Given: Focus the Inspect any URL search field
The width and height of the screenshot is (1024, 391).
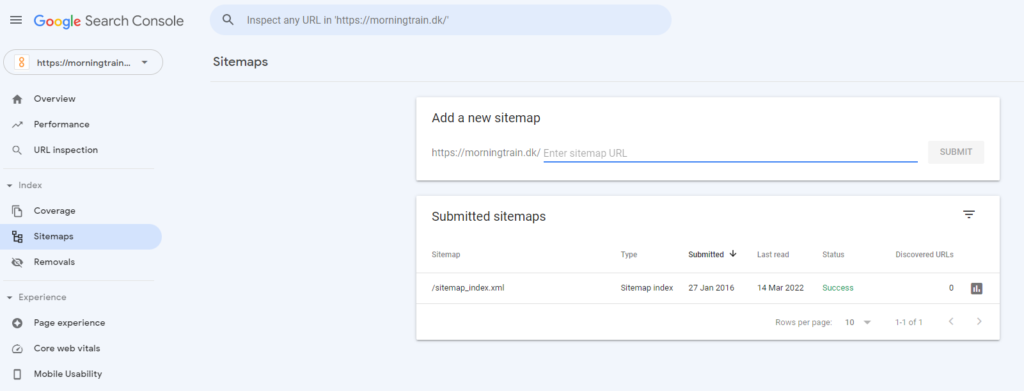Looking at the screenshot, I should (440, 20).
